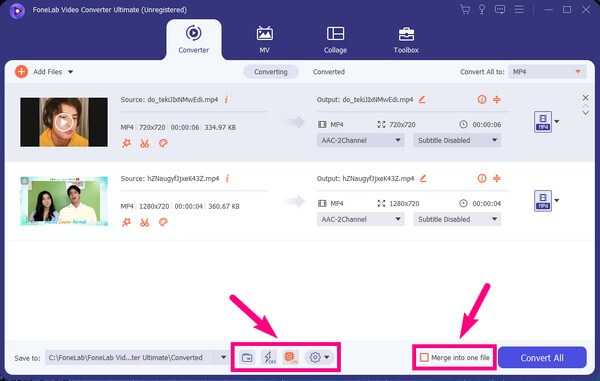
Task: Click the Save to path field
Action: (129, 358)
